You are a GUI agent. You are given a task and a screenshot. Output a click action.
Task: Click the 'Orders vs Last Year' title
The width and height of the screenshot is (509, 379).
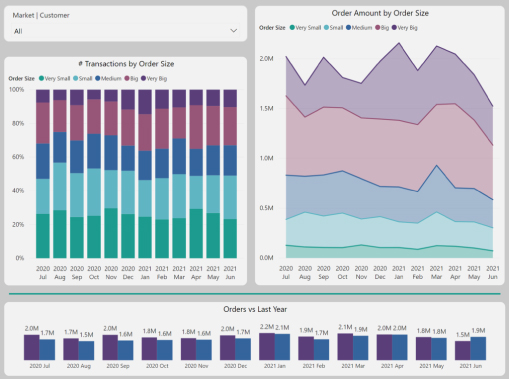point(255,309)
